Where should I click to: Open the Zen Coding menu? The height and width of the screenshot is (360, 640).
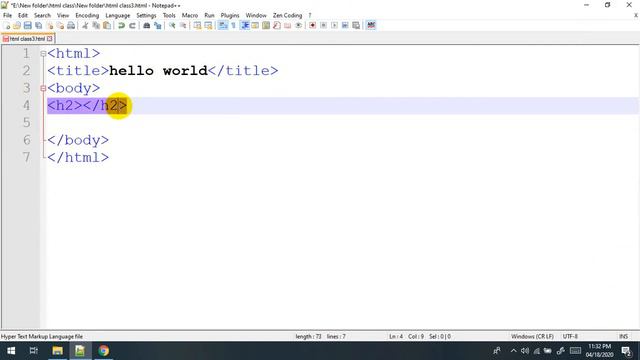point(287,15)
